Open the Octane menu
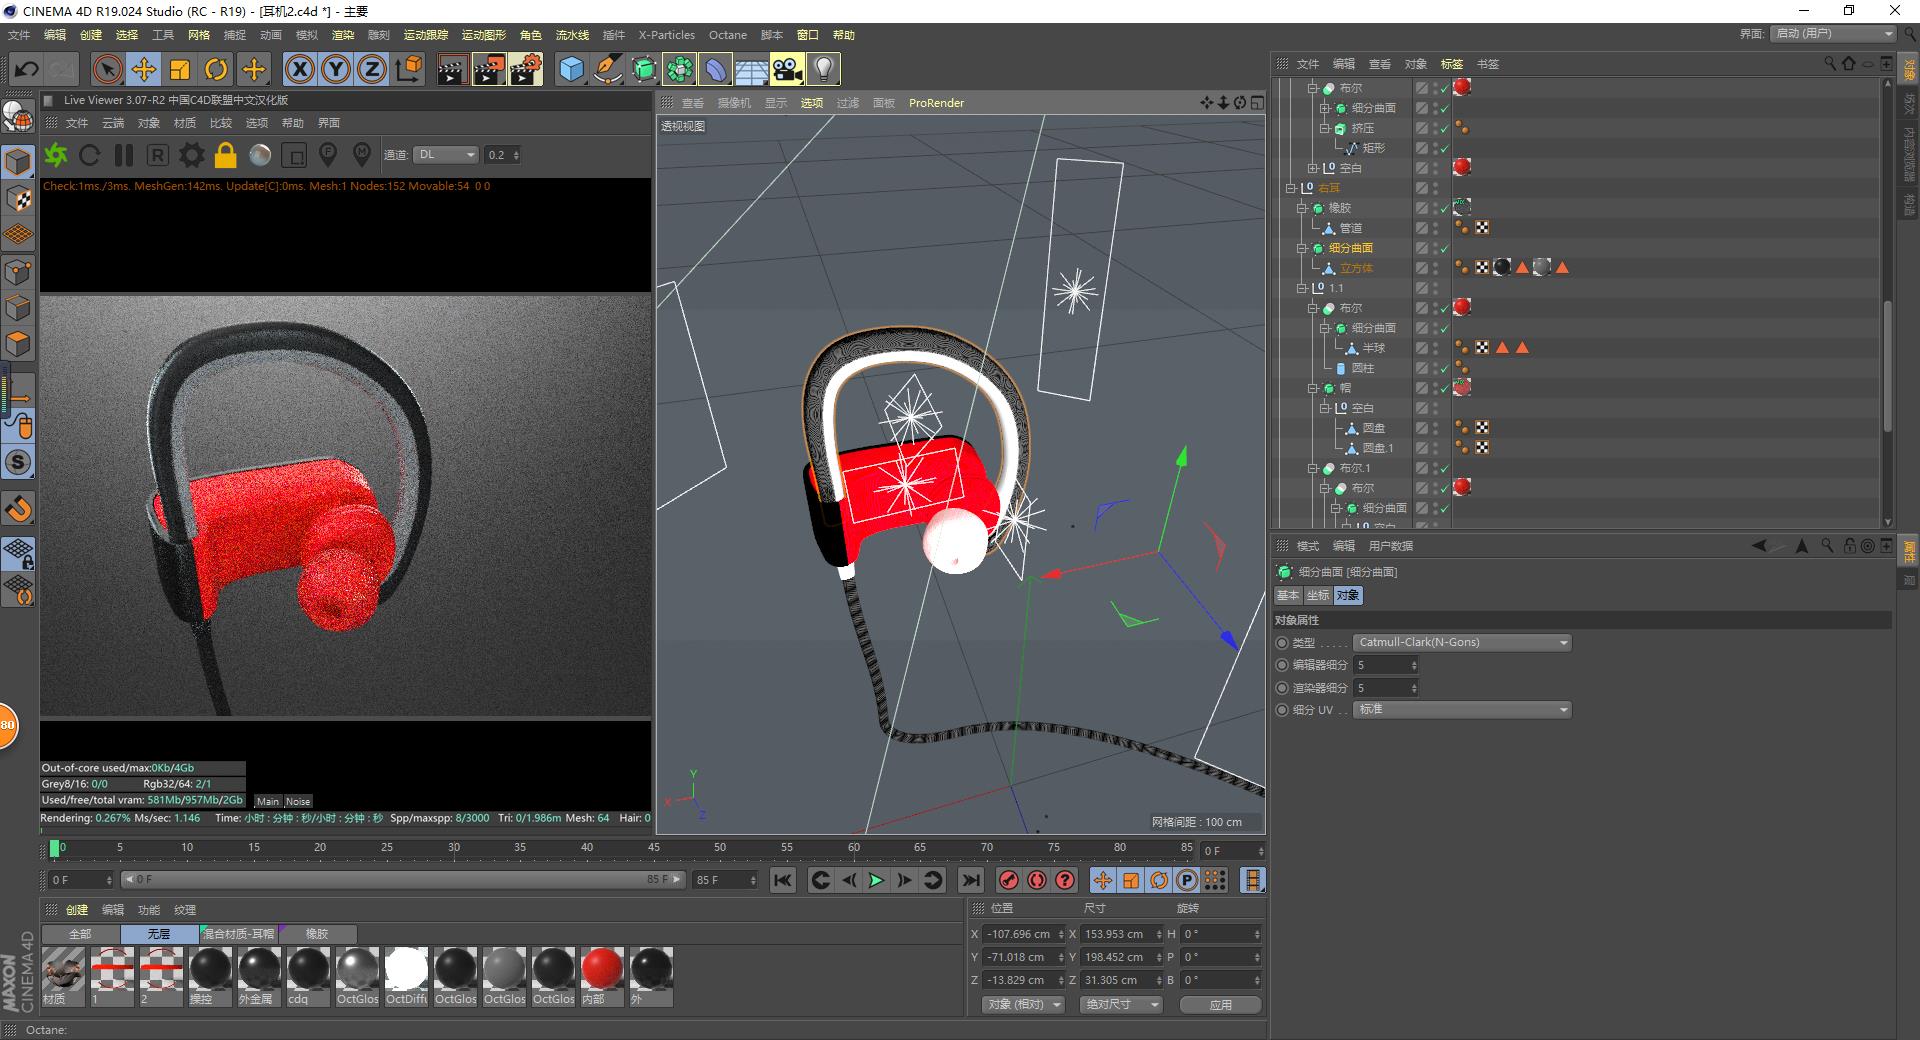The height and width of the screenshot is (1040, 1920). tap(728, 35)
